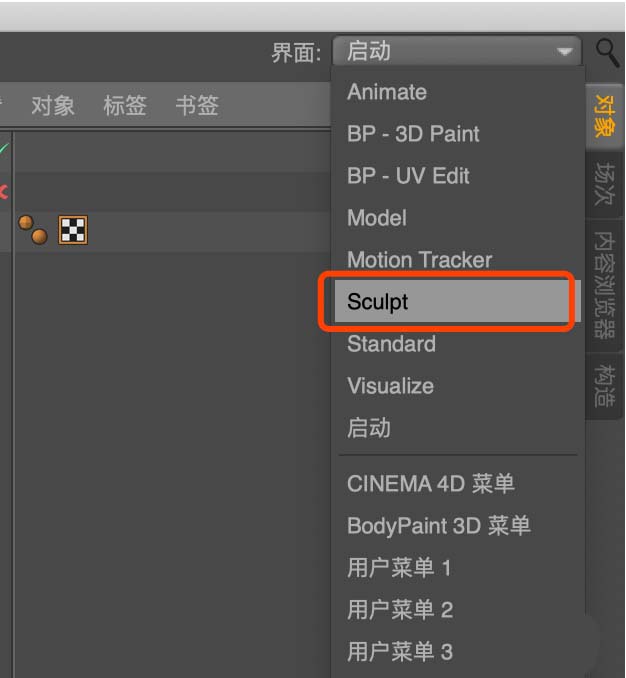626x678 pixels.
Task: Select the Sculpt layout
Action: [378, 302]
